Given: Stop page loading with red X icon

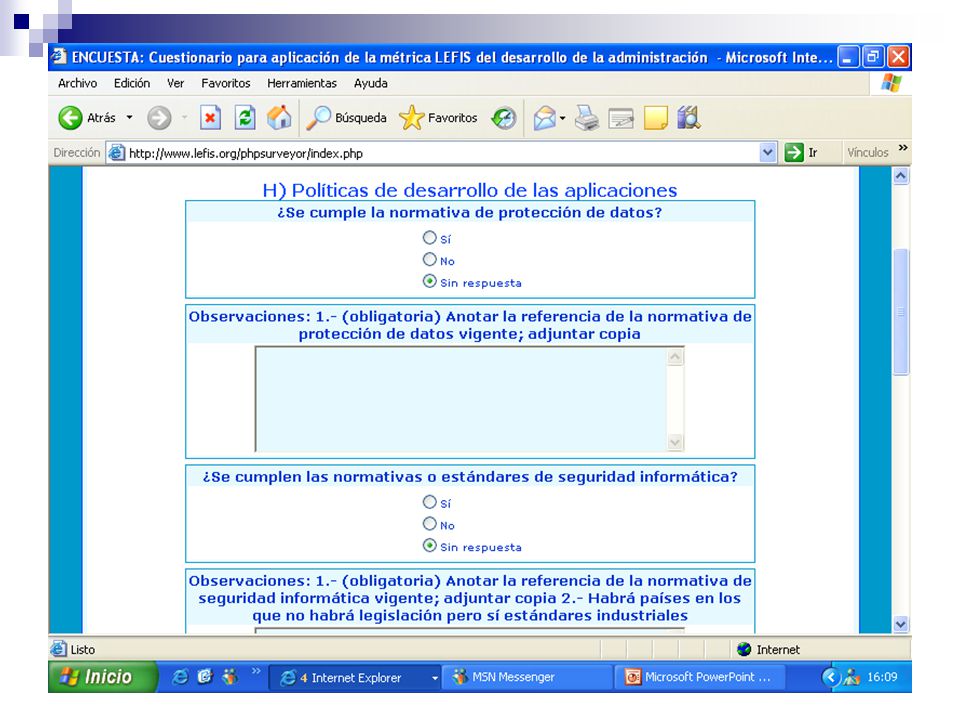Looking at the screenshot, I should [x=210, y=118].
